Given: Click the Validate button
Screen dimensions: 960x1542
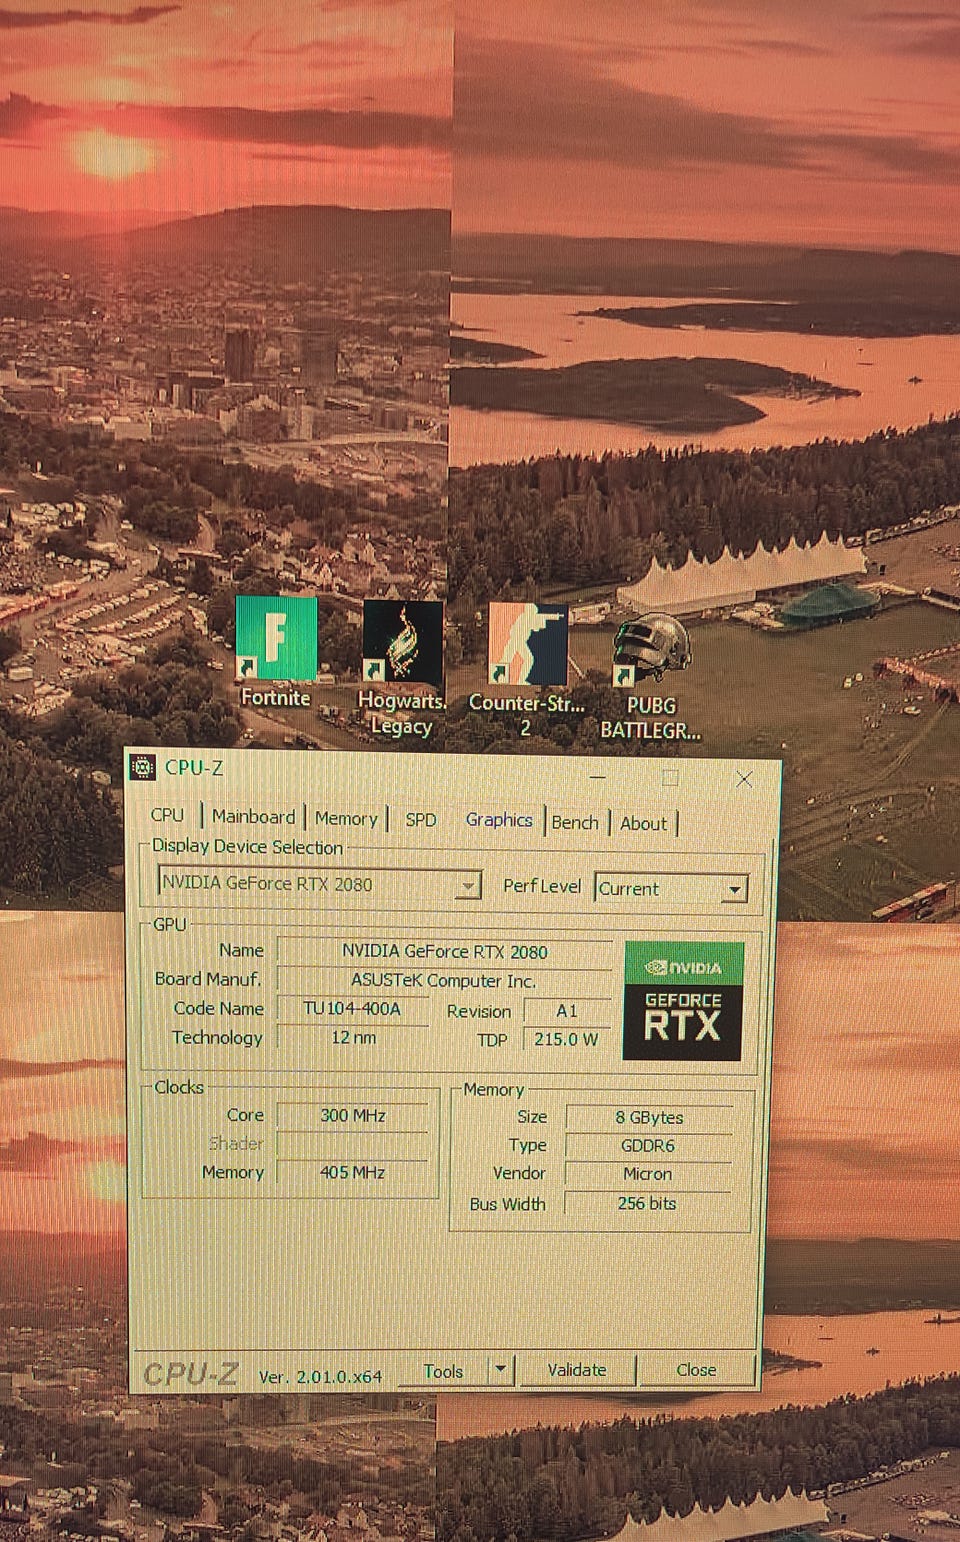Looking at the screenshot, I should pos(577,1370).
